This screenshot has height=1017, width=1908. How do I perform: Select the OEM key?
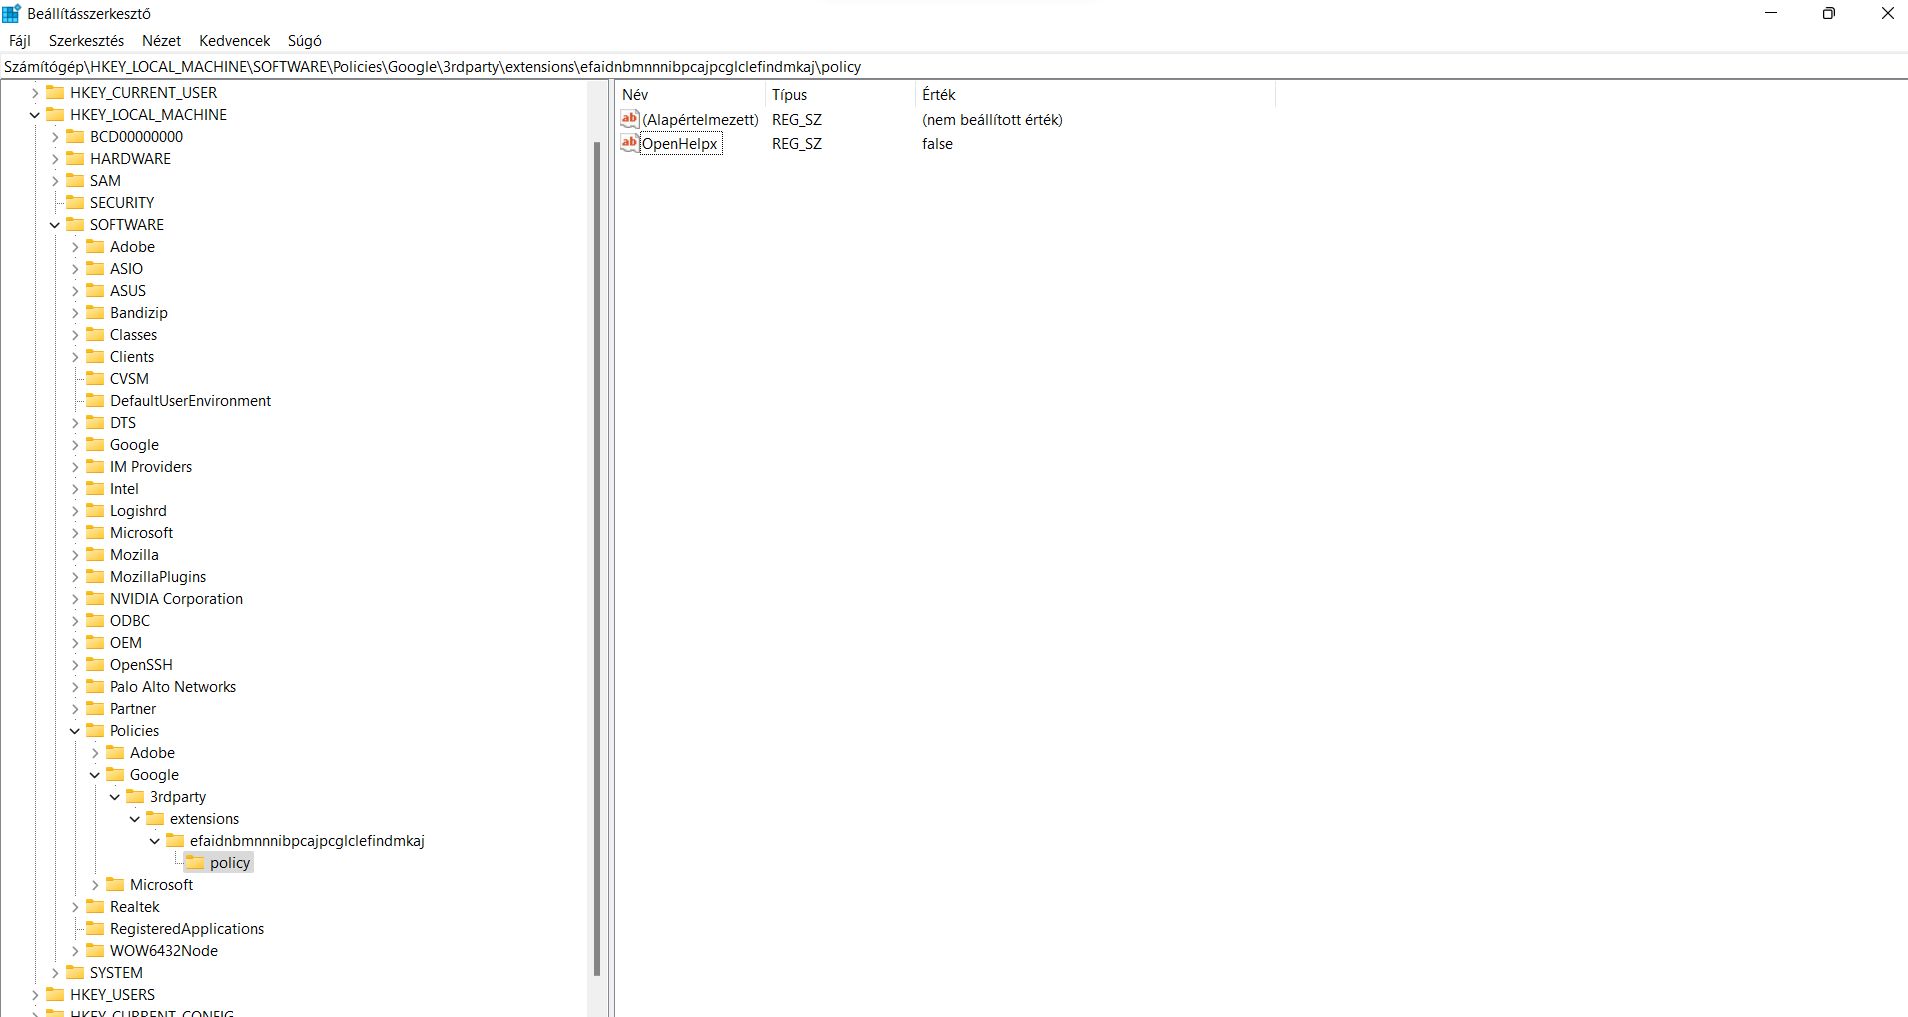(x=126, y=643)
